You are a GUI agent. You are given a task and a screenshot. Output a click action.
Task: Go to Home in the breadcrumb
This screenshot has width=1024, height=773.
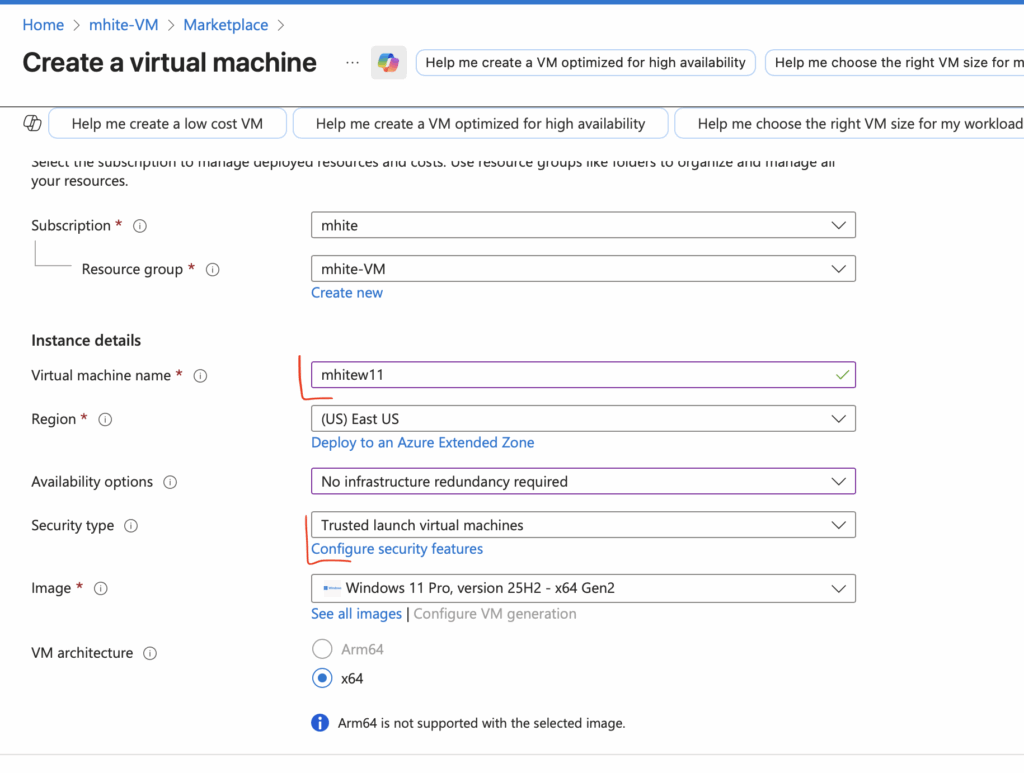coord(43,25)
